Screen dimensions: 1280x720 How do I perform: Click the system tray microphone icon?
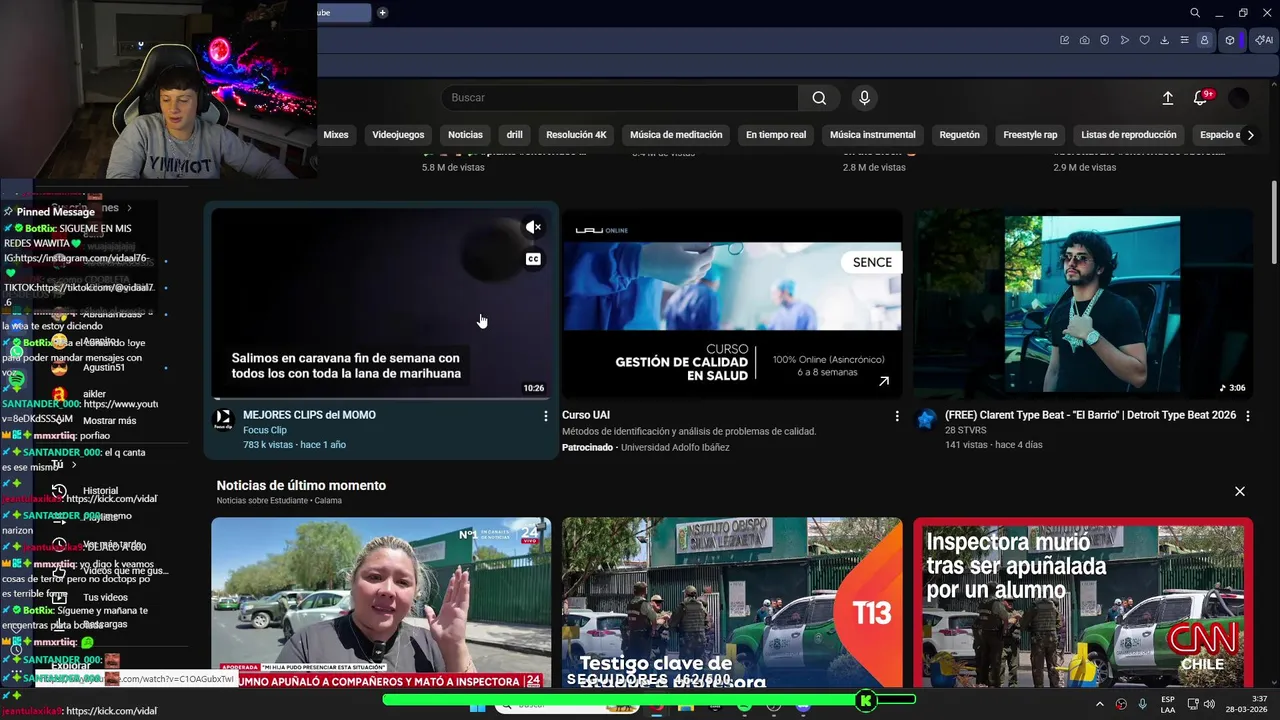coord(1142,704)
